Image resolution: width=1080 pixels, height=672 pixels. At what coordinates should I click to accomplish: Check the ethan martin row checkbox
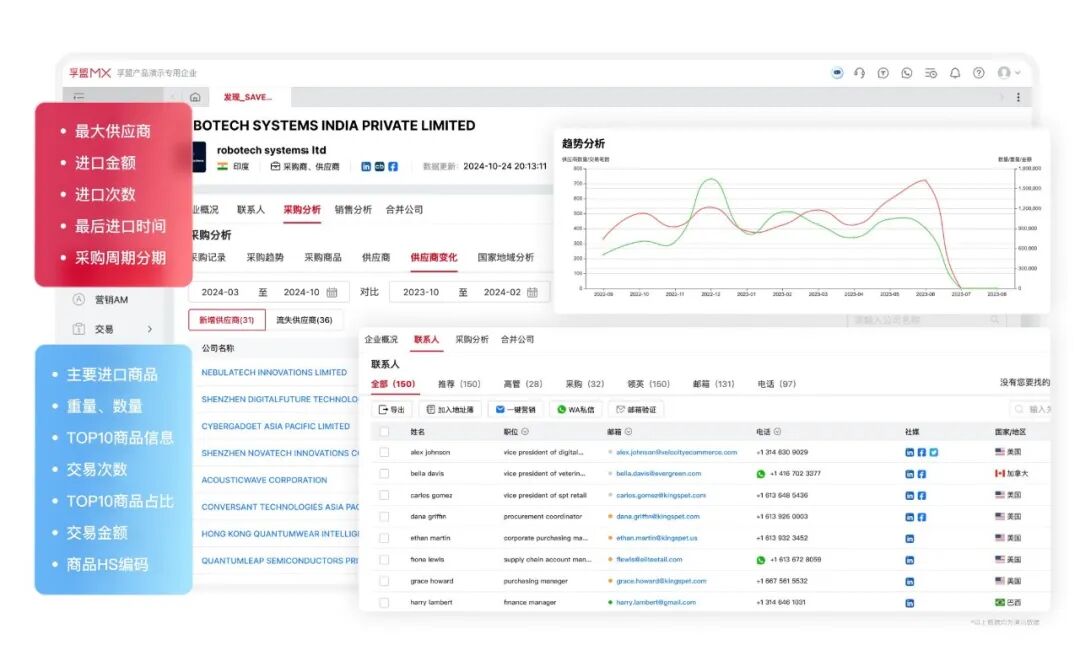[384, 538]
